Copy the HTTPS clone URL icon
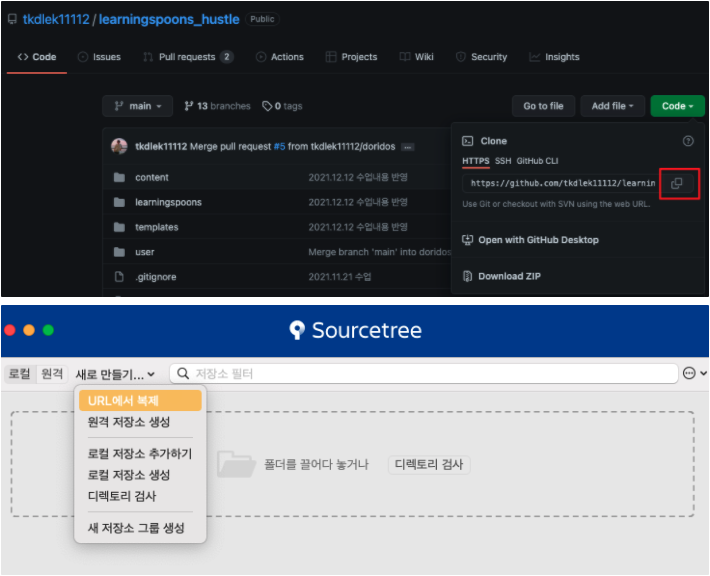The image size is (710, 576). (676, 183)
